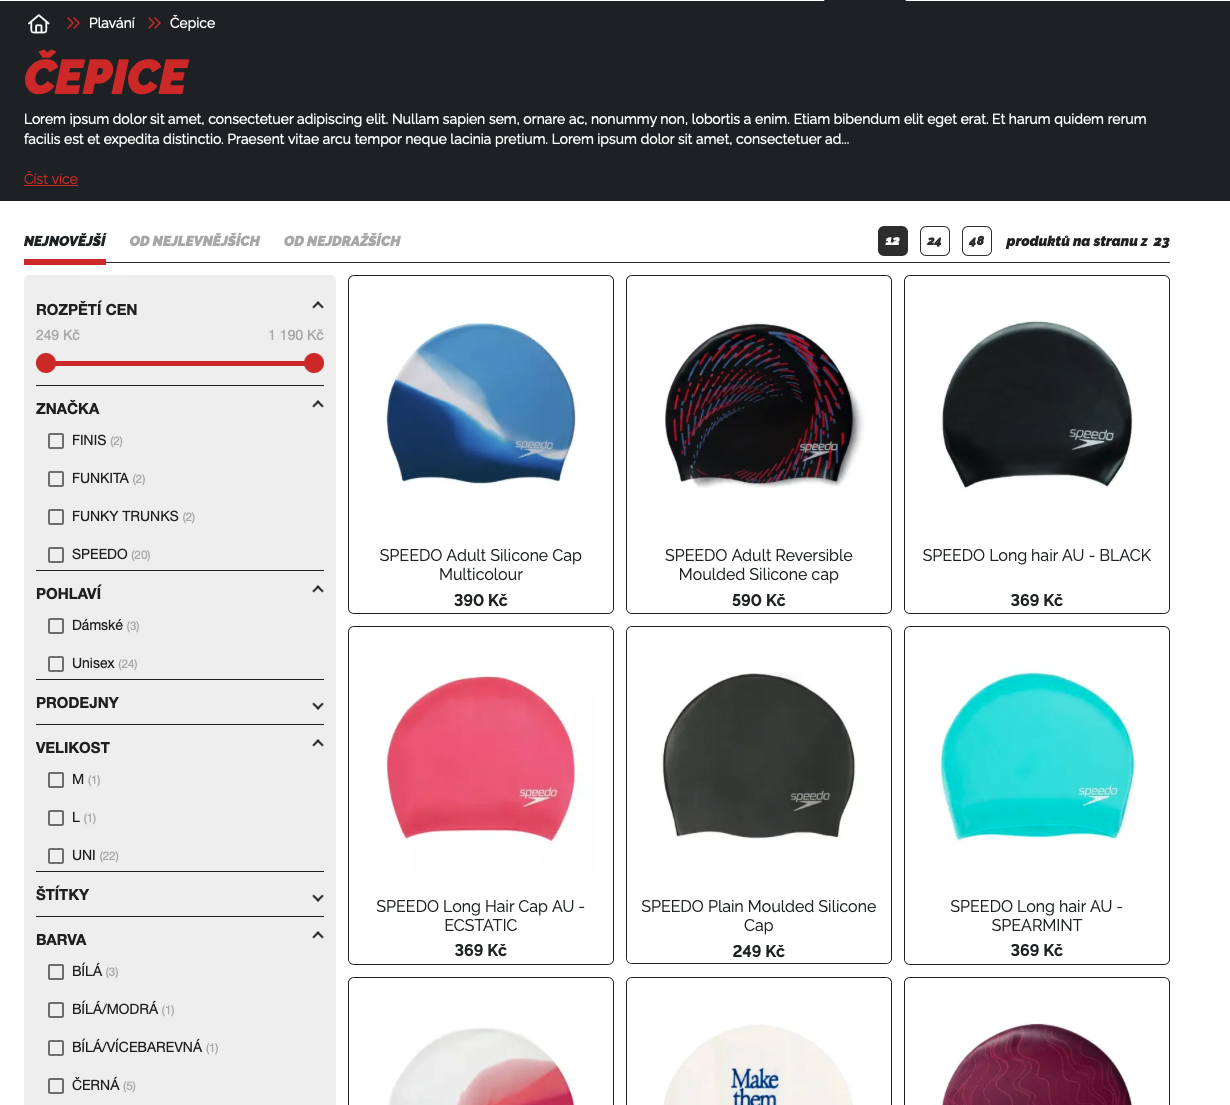Click the minimum price slider handle
The width and height of the screenshot is (1230, 1105).
pos(46,363)
